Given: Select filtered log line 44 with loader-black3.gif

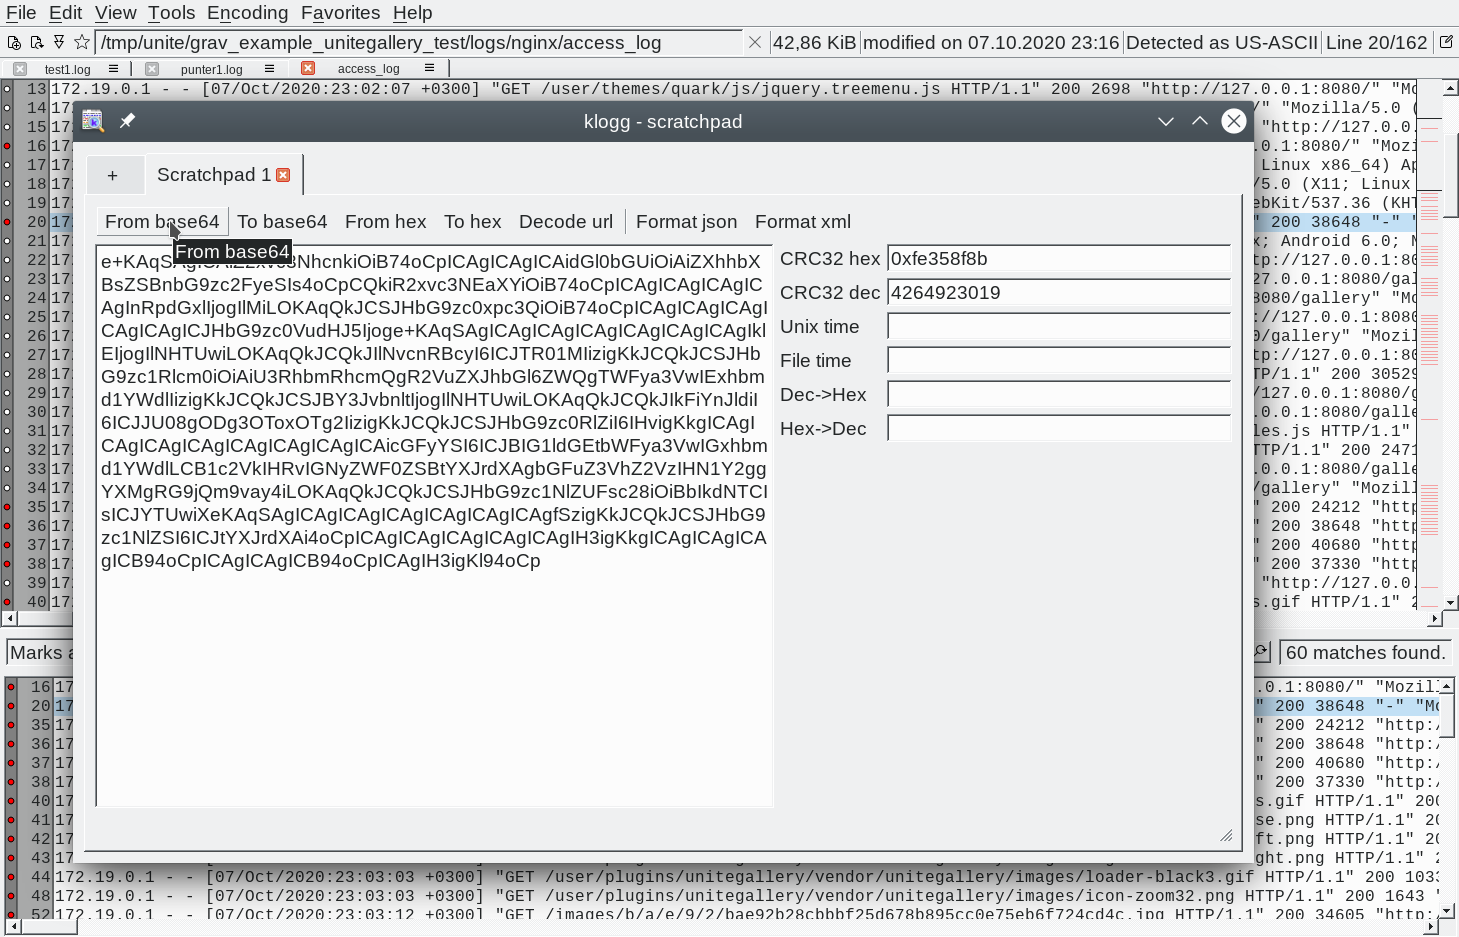Looking at the screenshot, I should pyautogui.click(x=745, y=877).
